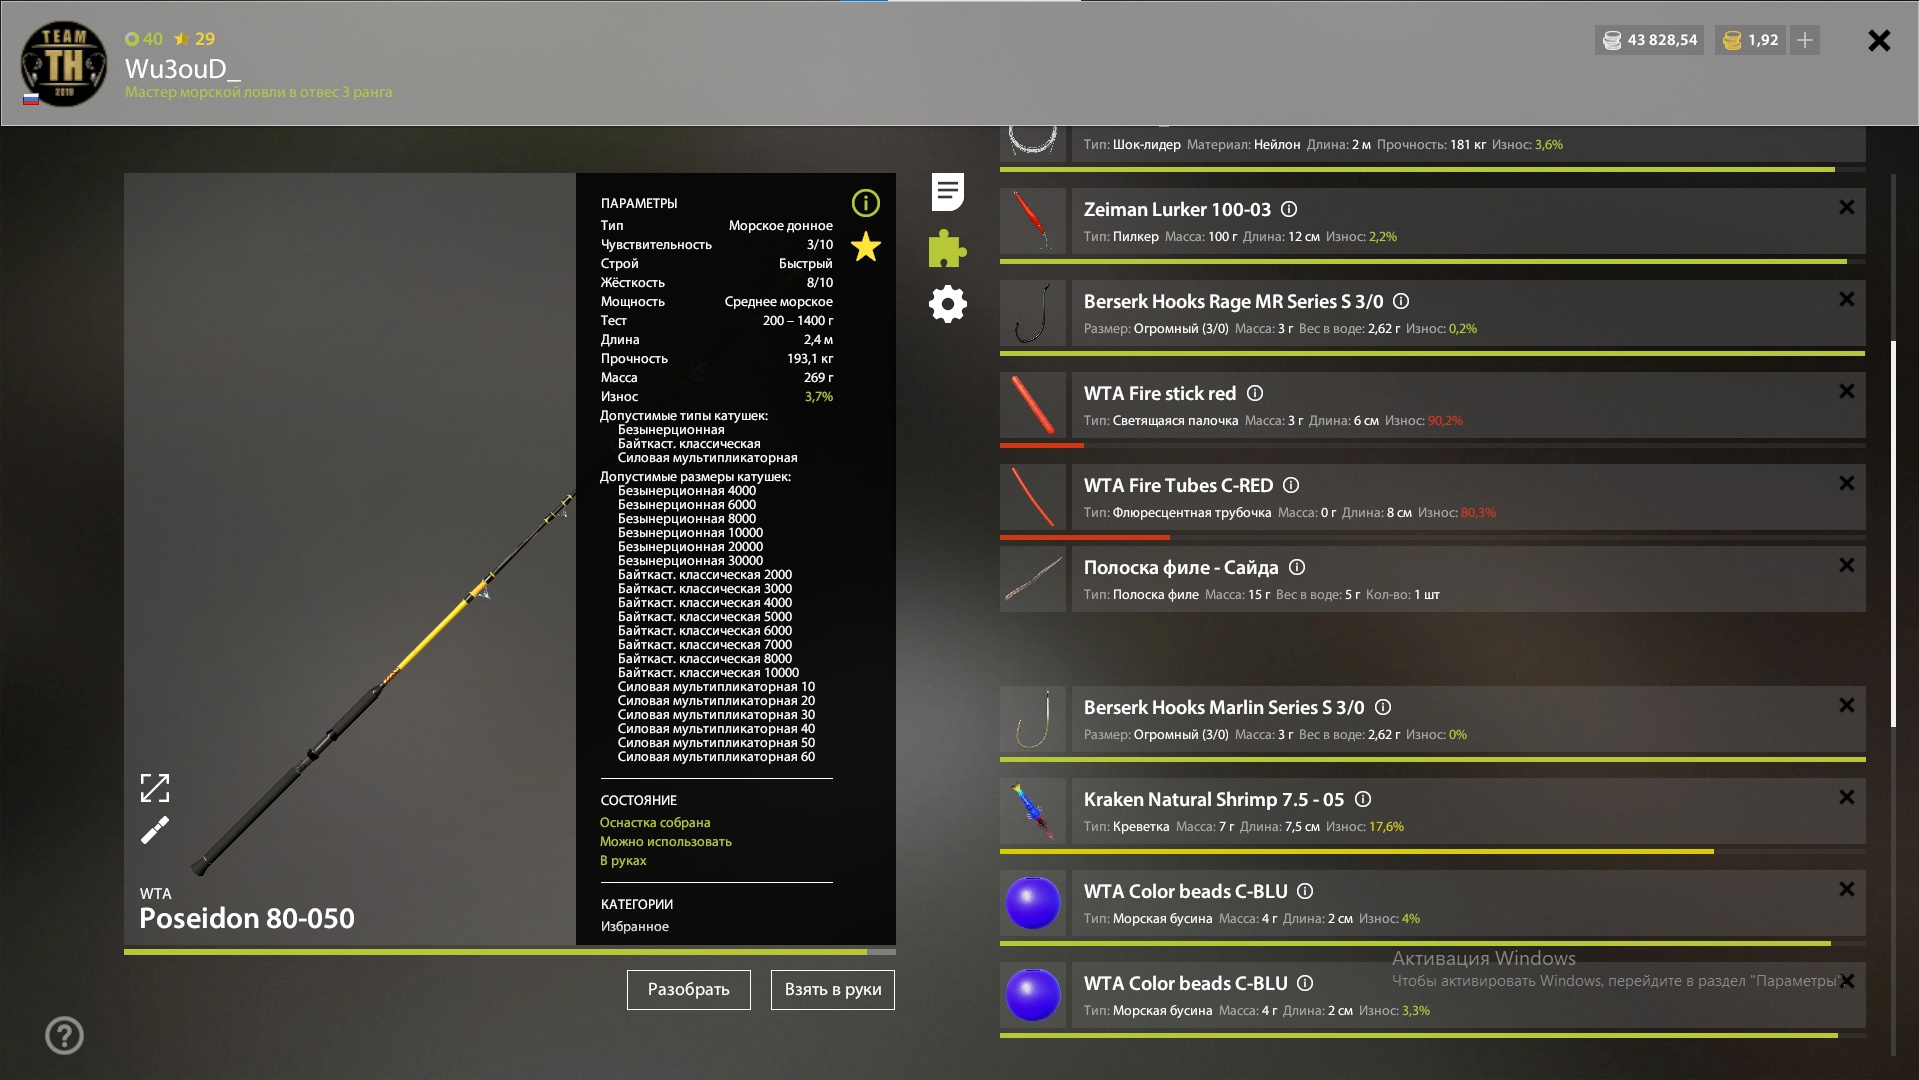Expand the rod preview to fullscreen
The image size is (1919, 1080).
[155, 788]
